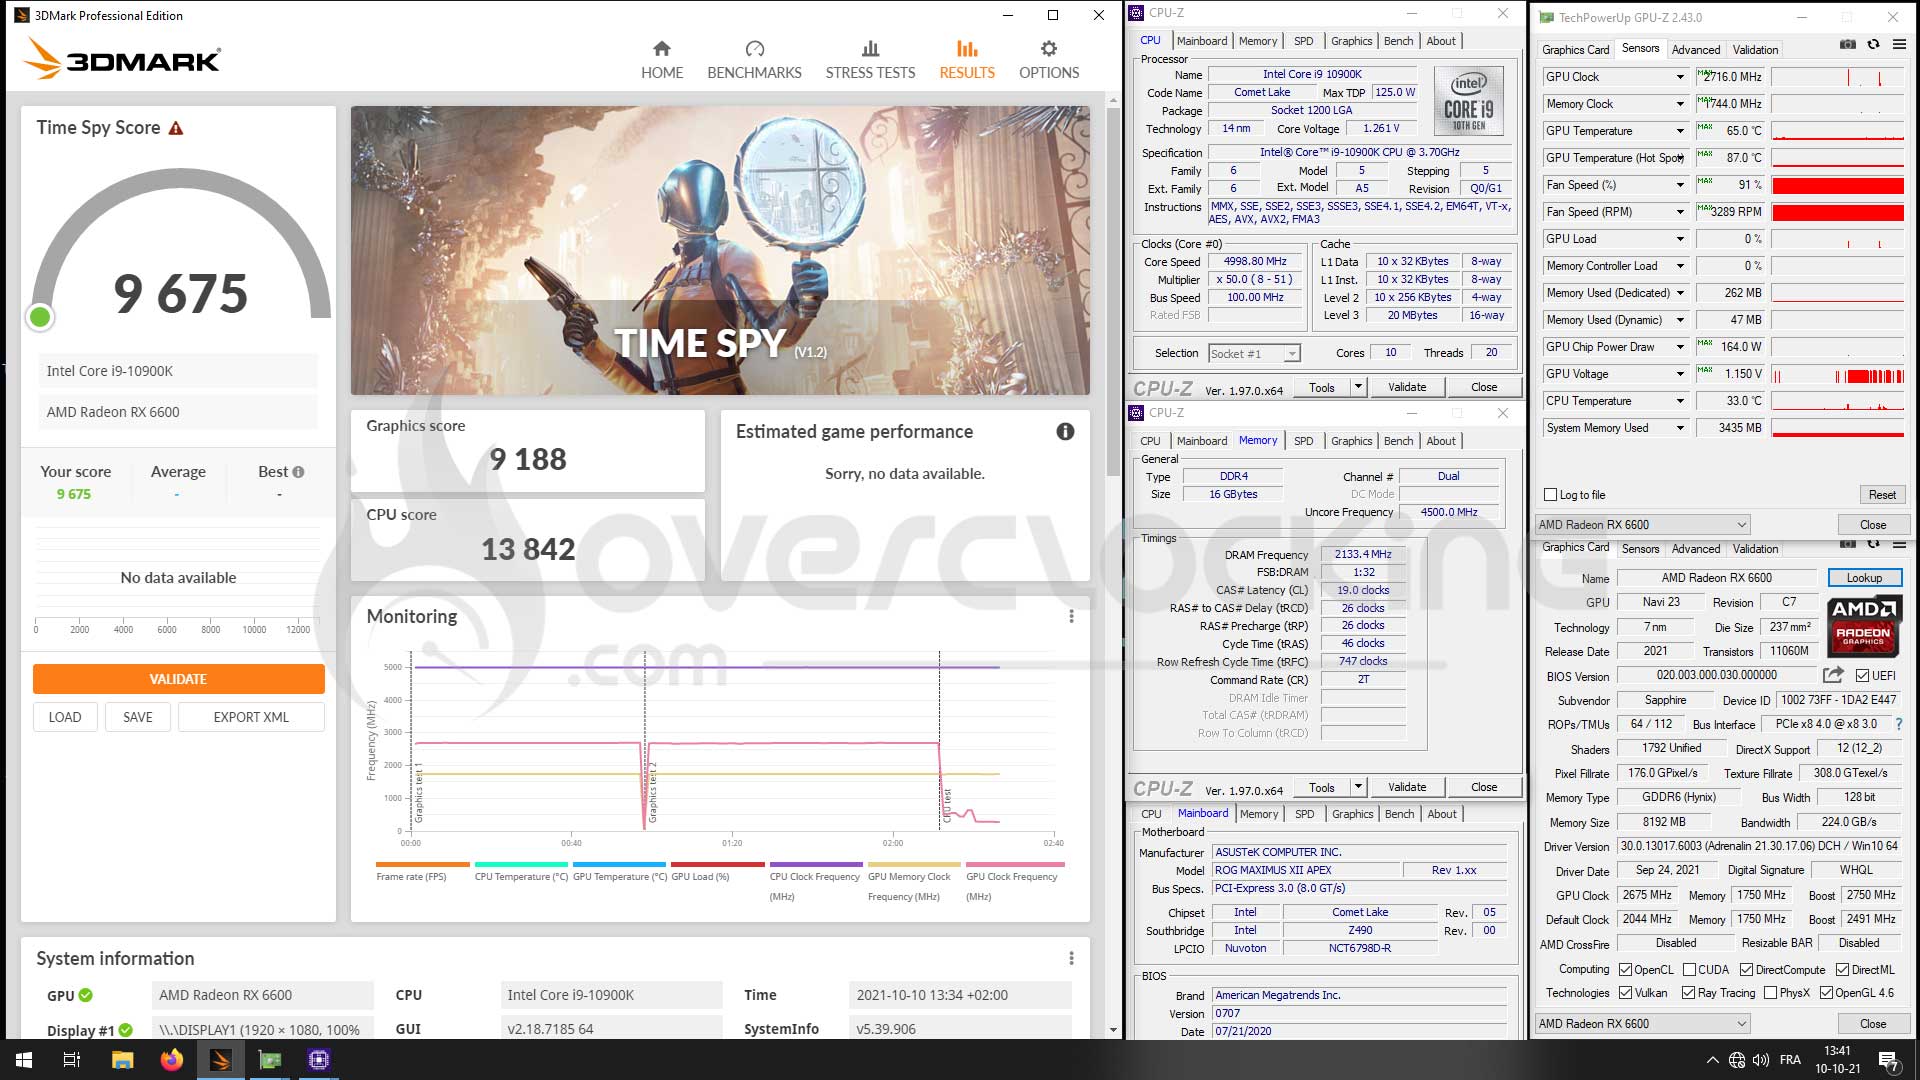The width and height of the screenshot is (1920, 1080).
Task: Open Monitoring panel three-dot menu
Action: coord(1071,616)
